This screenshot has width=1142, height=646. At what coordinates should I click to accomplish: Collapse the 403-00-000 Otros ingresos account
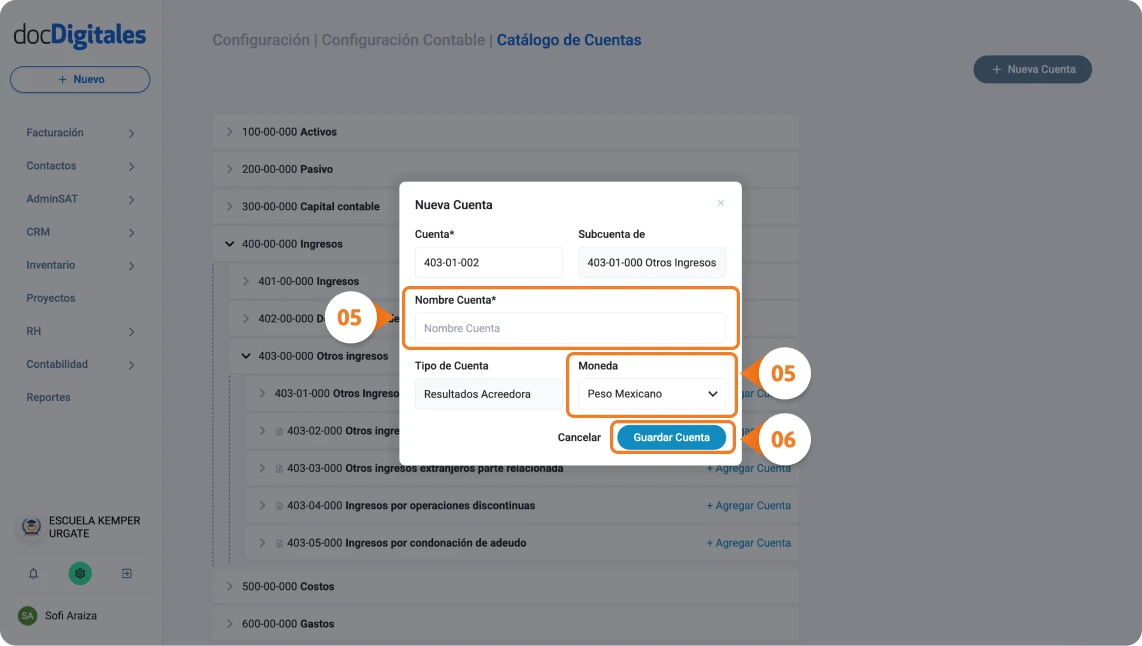coord(245,355)
